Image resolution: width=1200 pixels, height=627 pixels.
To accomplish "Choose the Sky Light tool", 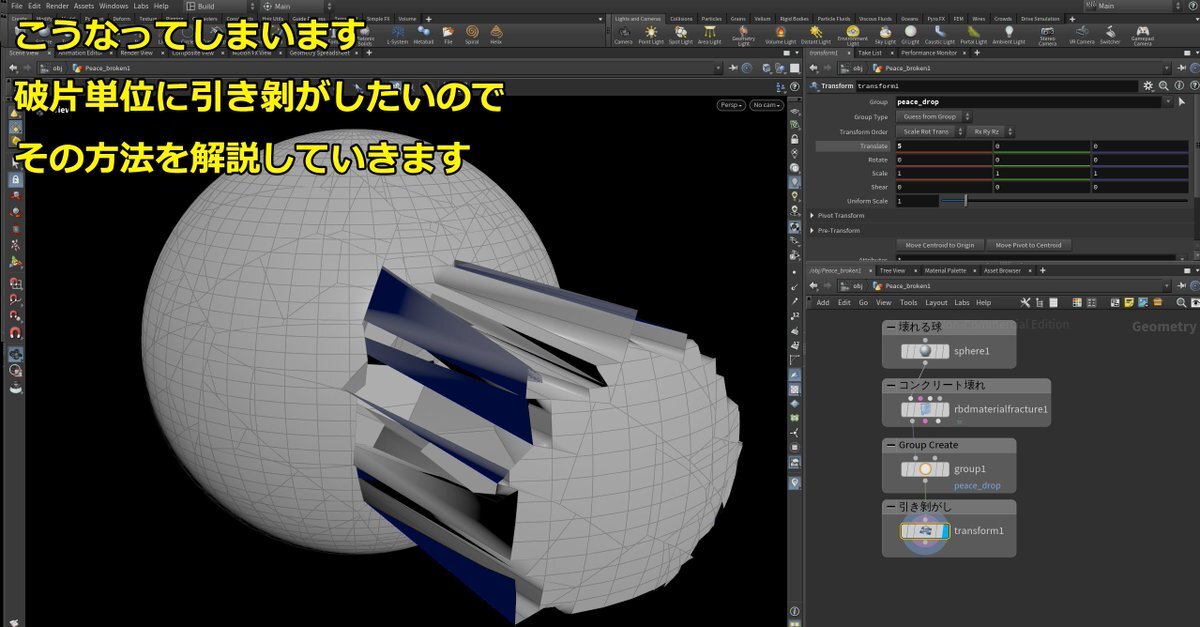I will (x=885, y=34).
